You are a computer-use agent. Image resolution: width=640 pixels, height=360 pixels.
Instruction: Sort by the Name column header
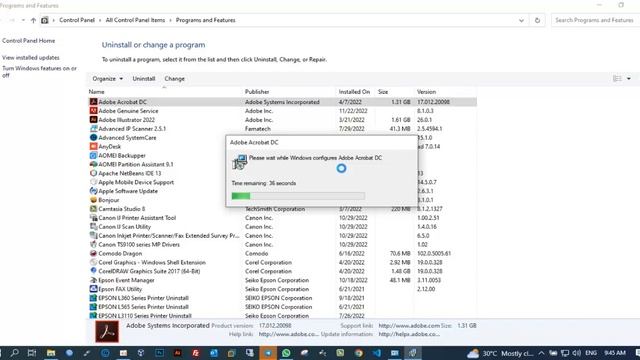[96, 91]
